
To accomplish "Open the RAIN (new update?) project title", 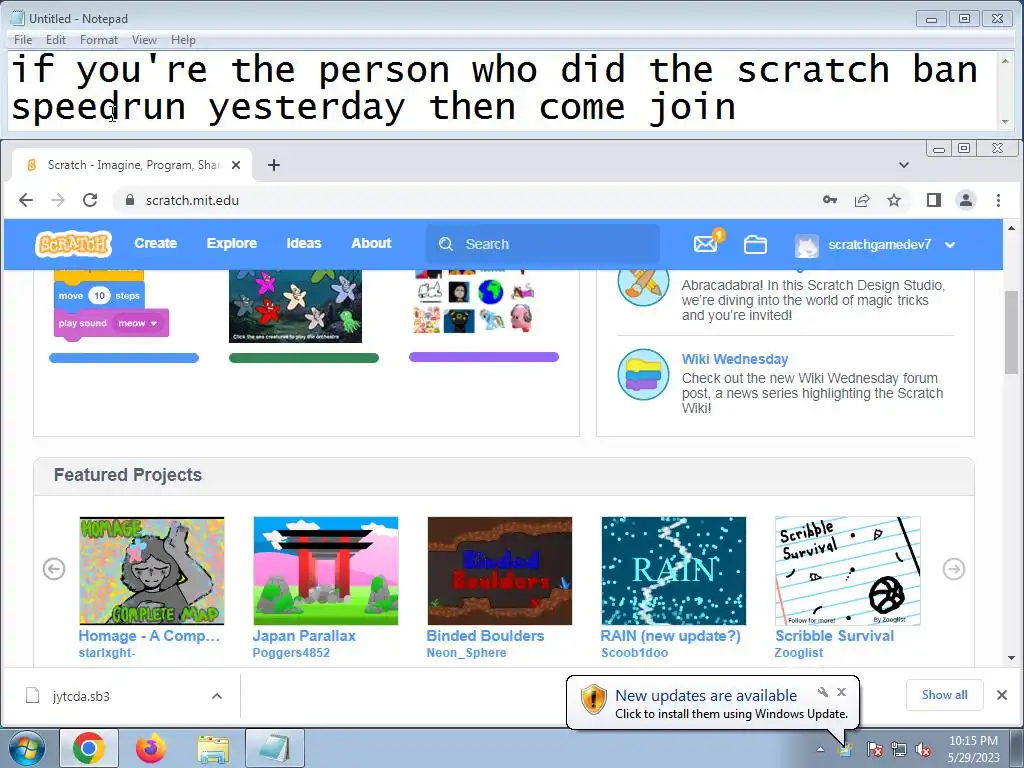I will pos(671,636).
